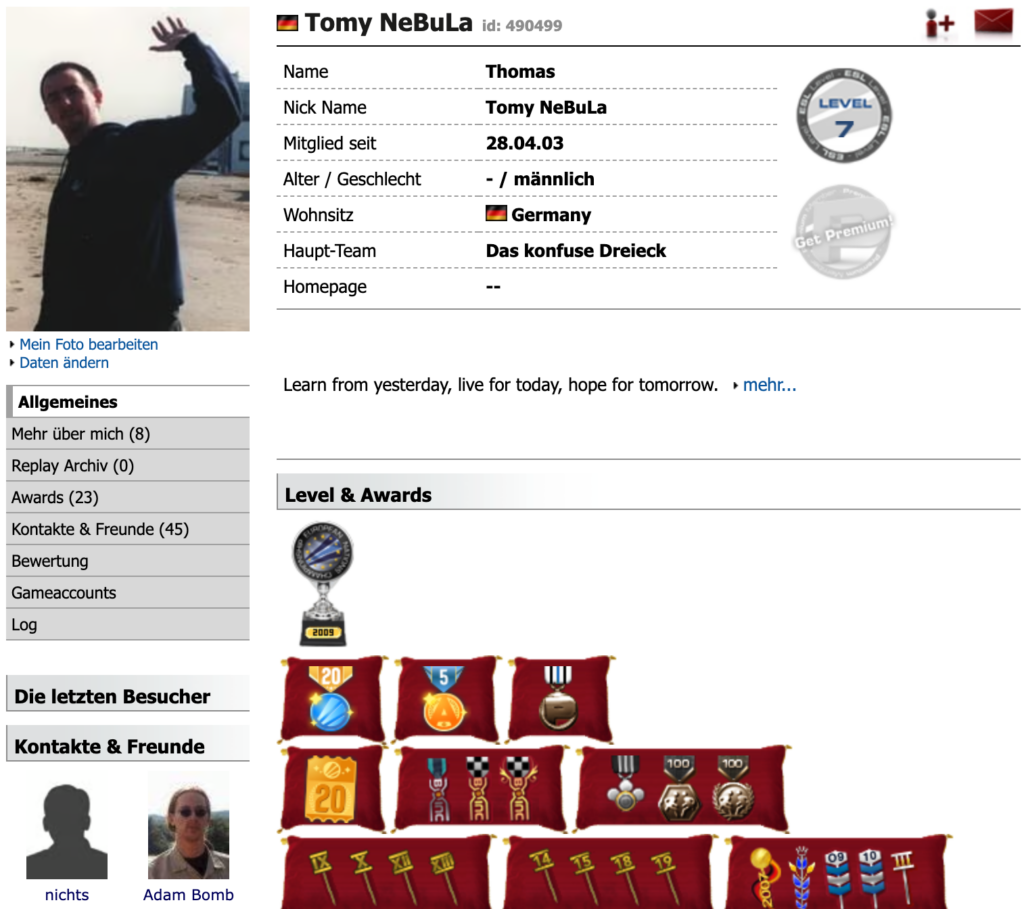
Task: Expand the quote with mehr... link
Action: (x=769, y=385)
